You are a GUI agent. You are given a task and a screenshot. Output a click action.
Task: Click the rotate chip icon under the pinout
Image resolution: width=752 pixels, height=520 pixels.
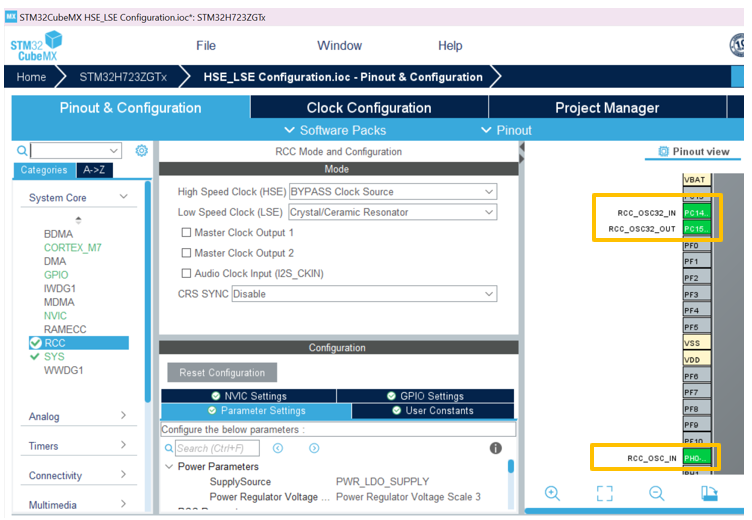709,493
